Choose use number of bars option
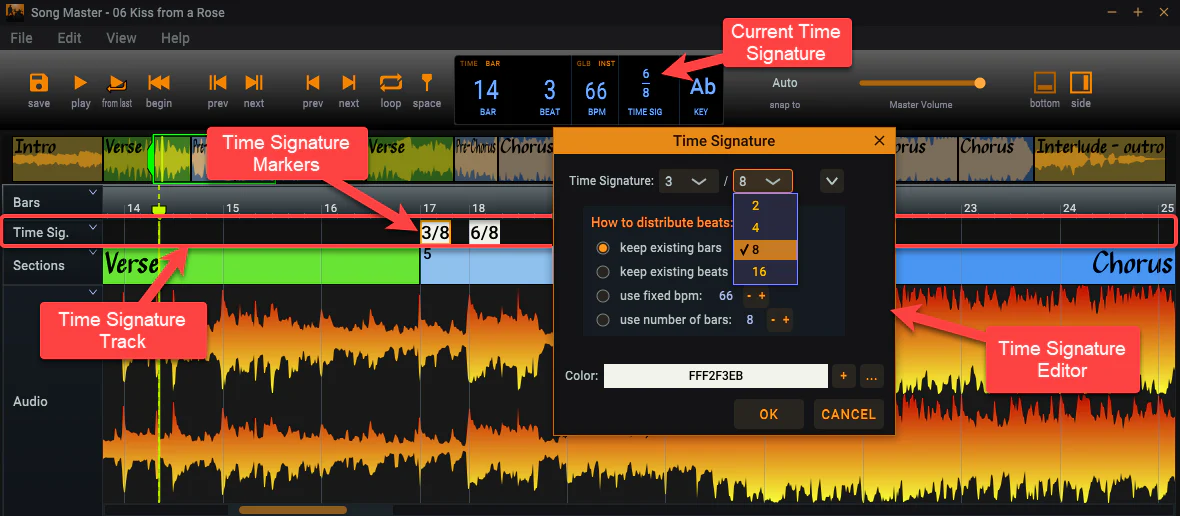Image resolution: width=1180 pixels, height=516 pixels. pyautogui.click(x=603, y=320)
